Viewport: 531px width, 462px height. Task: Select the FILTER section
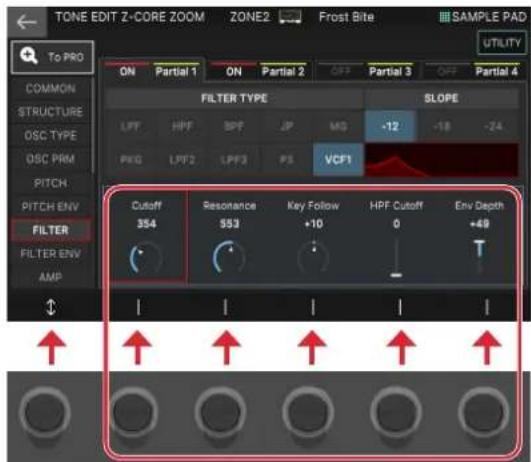(50, 230)
